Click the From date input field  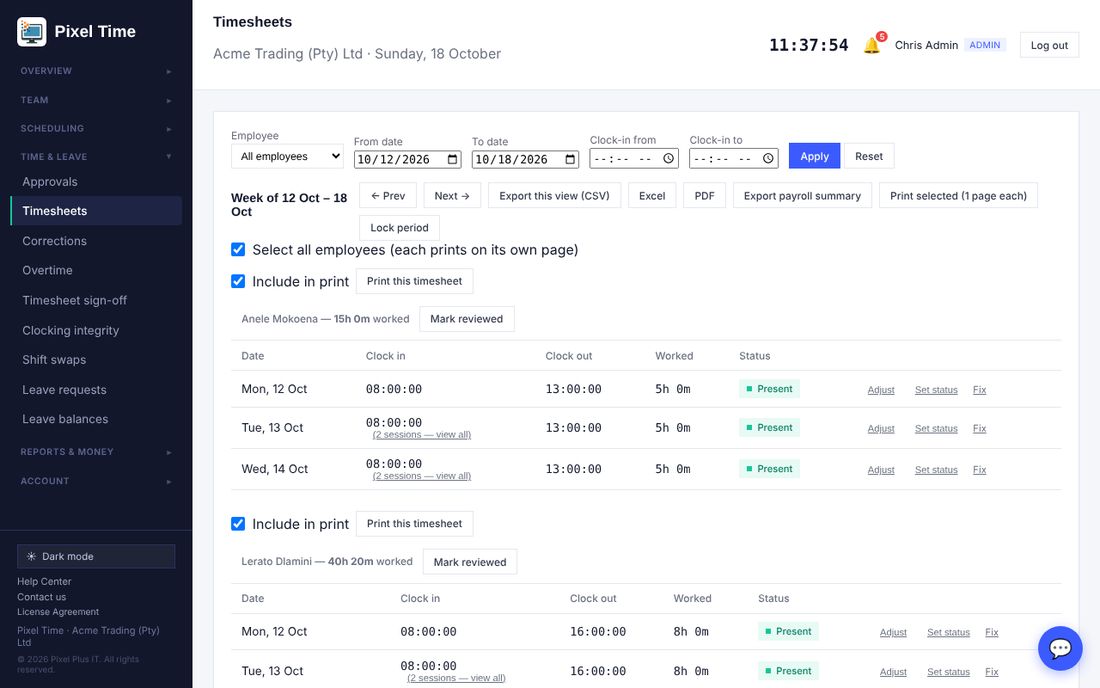(x=407, y=159)
